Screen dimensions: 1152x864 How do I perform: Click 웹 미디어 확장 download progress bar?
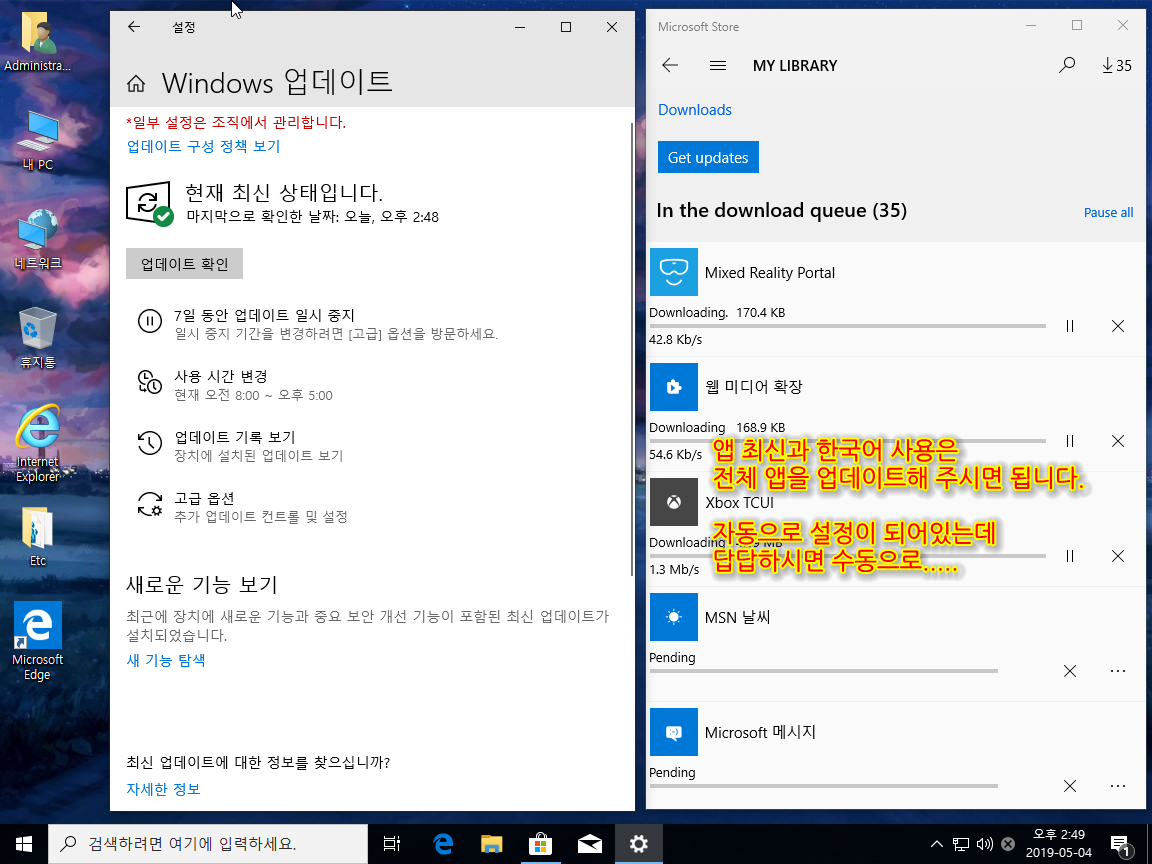(x=847, y=441)
